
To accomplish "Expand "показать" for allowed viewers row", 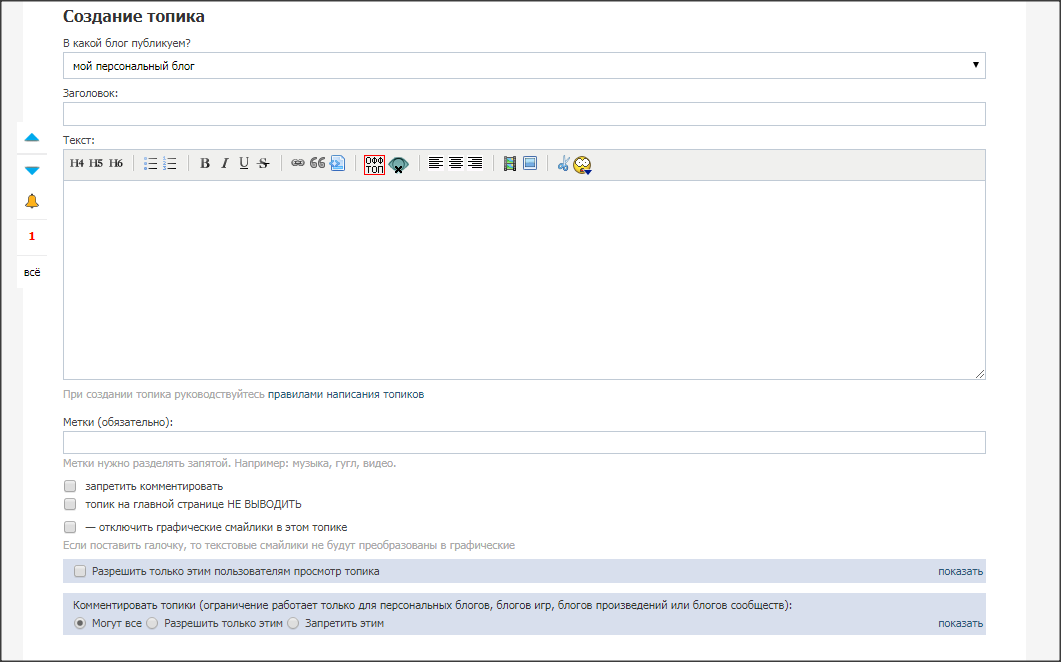I will [x=960, y=572].
